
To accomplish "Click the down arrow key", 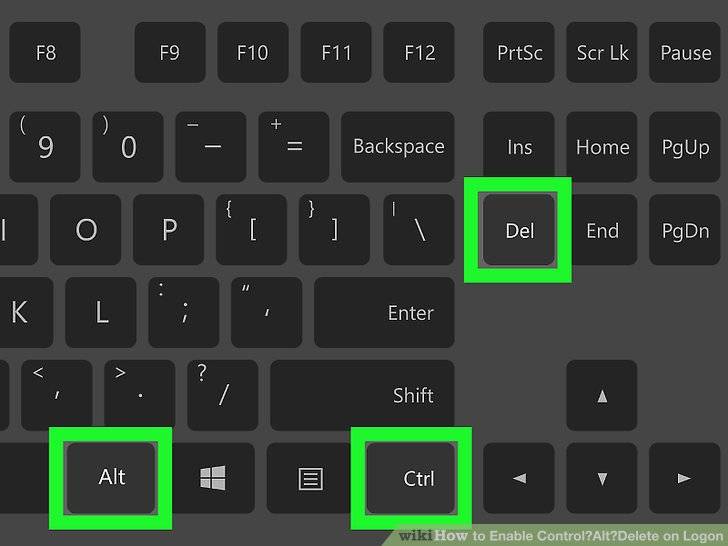I will 602,478.
